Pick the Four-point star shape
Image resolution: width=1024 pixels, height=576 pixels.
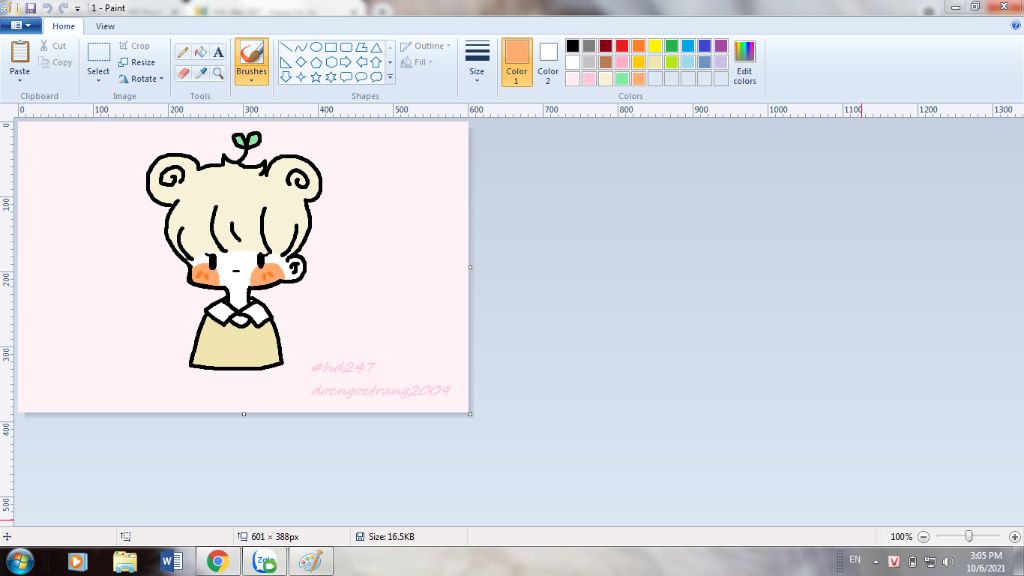[300, 77]
